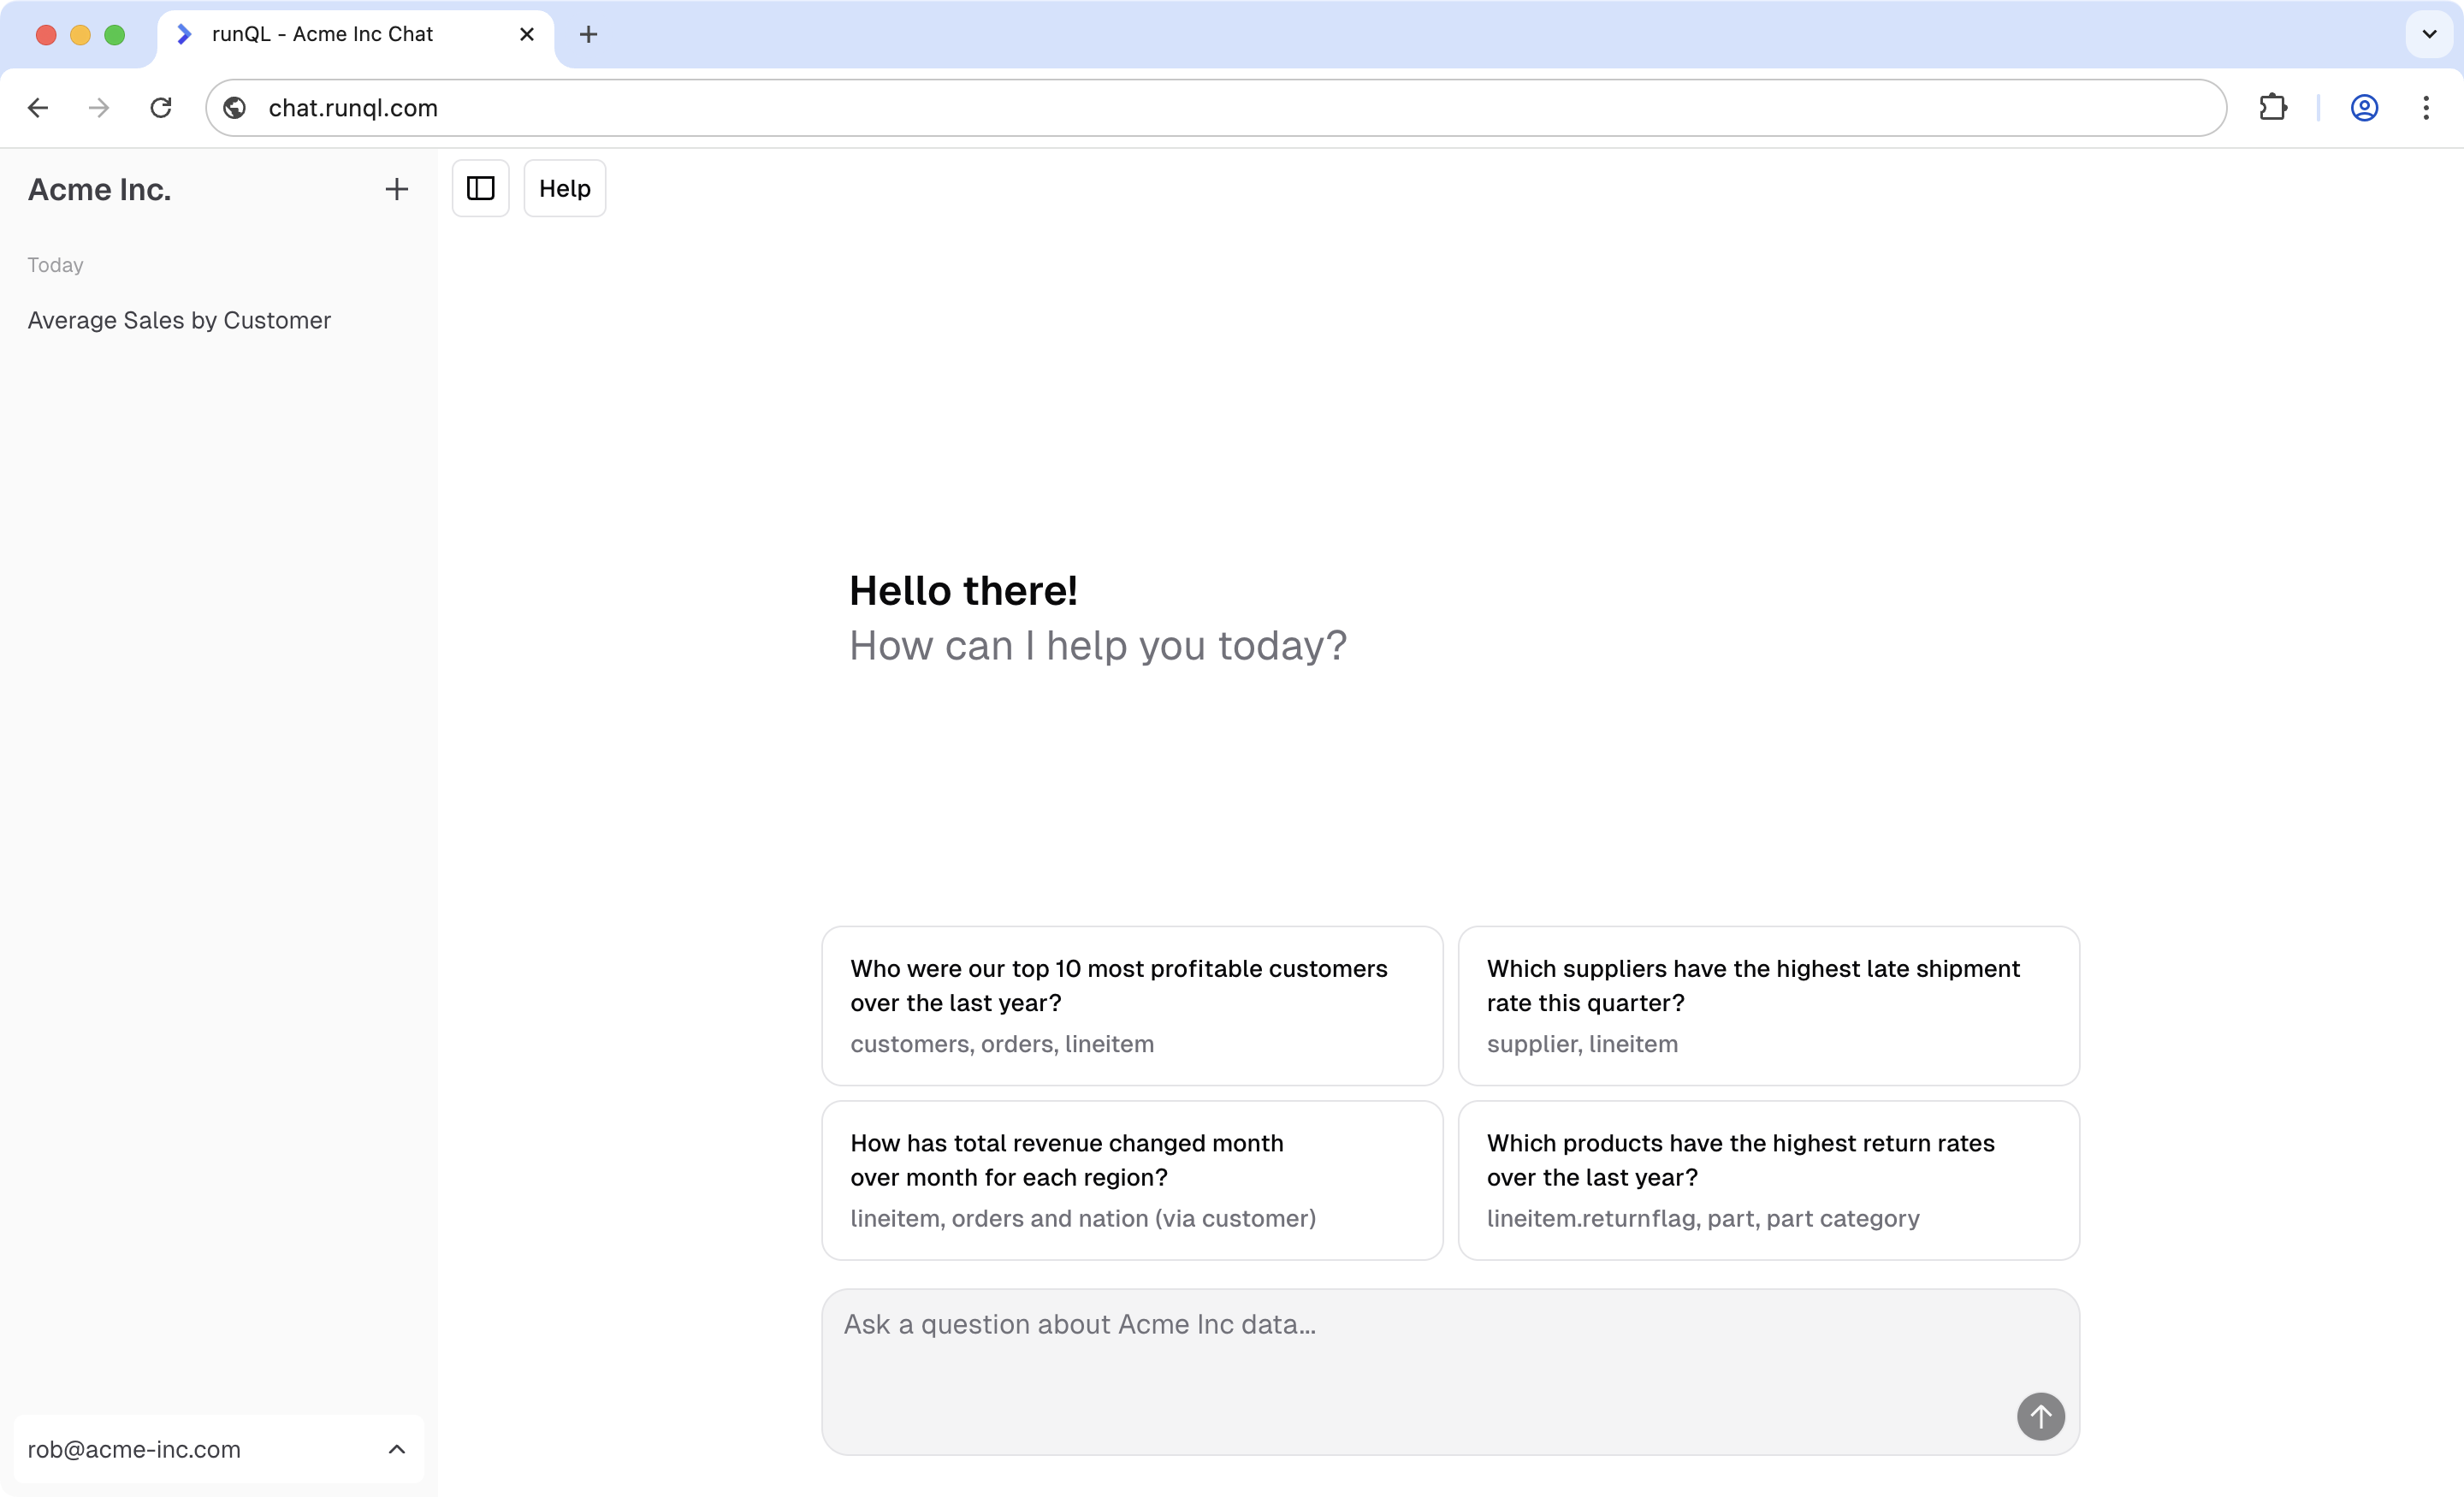View site information icon in address bar
Screen dimensions: 2464x1497
coord(235,108)
